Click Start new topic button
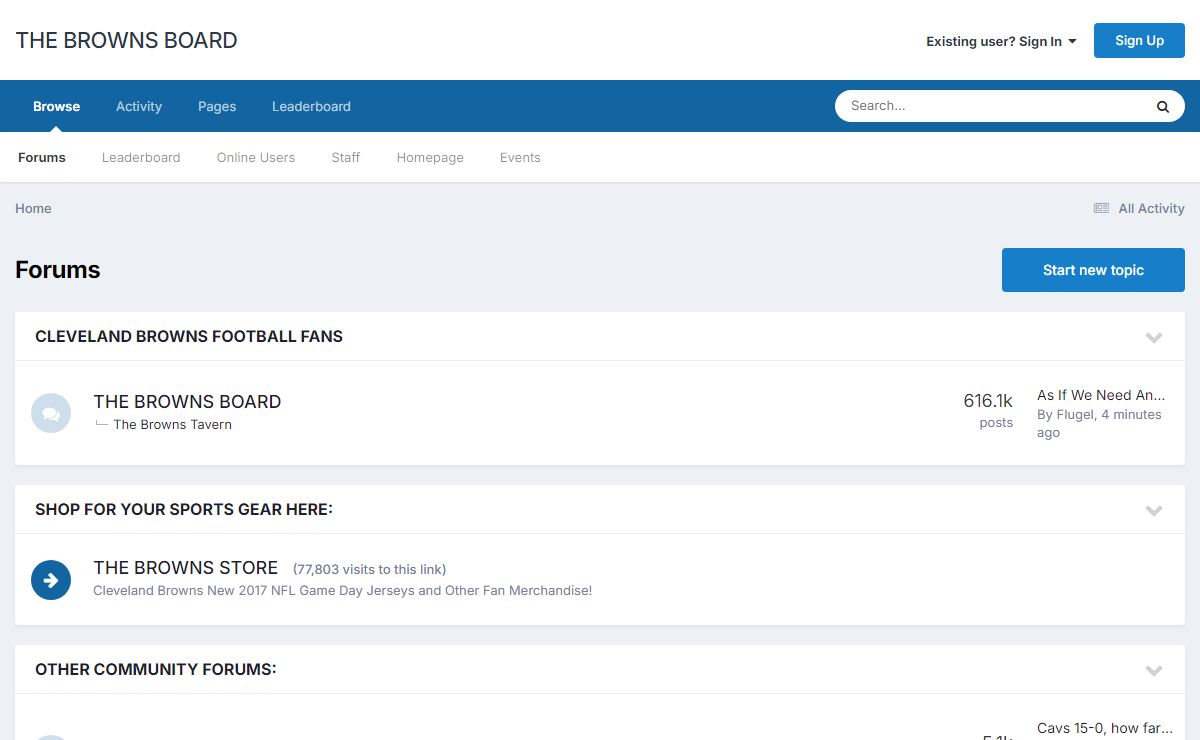 (1093, 270)
